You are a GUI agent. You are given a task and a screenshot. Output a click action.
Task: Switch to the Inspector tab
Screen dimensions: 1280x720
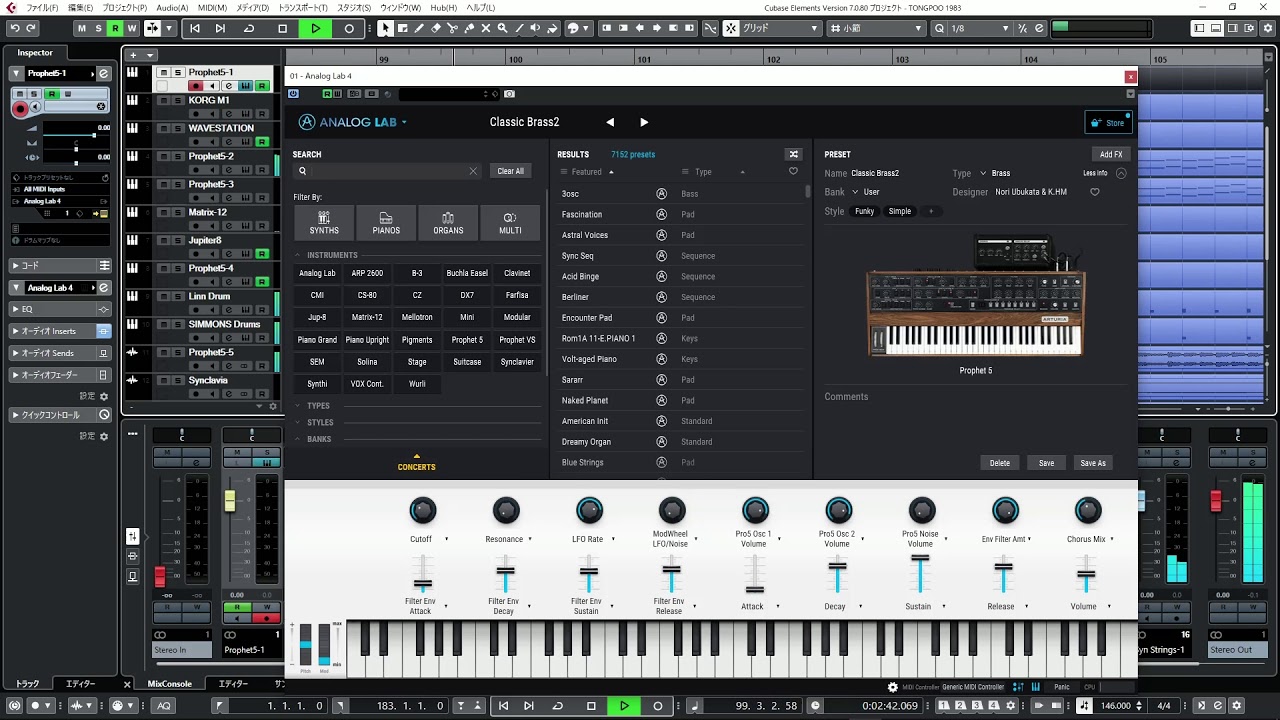tap(35, 53)
